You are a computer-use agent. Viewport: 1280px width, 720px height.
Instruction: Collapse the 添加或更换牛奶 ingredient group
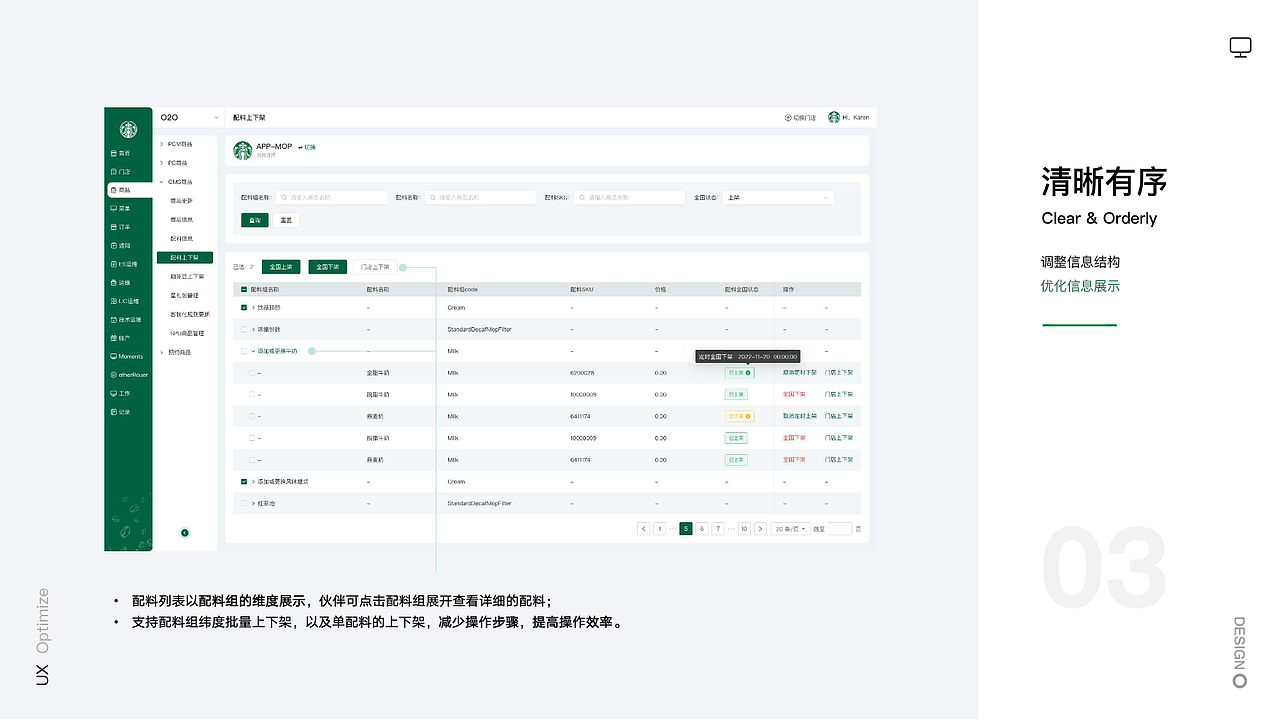(254, 351)
